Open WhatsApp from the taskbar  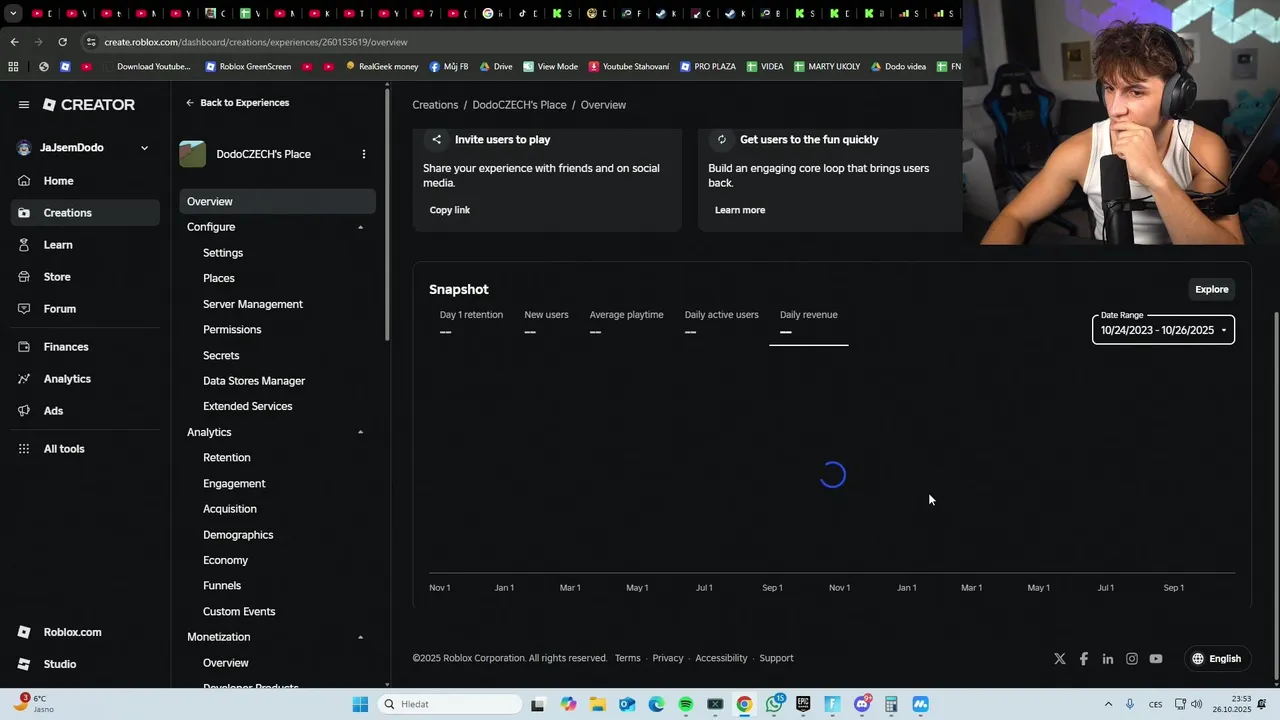(774, 704)
